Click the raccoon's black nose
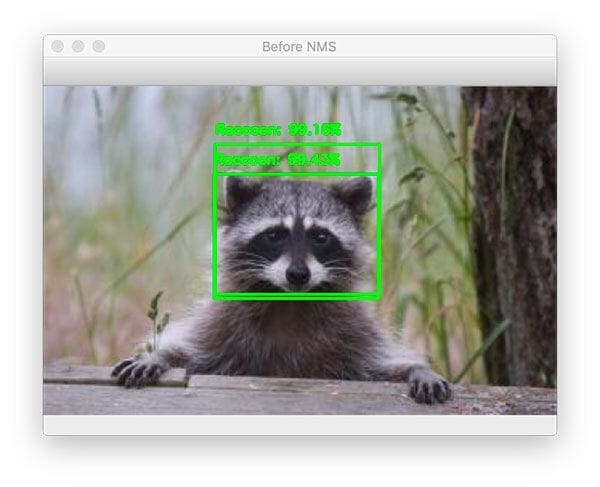The height and width of the screenshot is (487, 600). (297, 273)
